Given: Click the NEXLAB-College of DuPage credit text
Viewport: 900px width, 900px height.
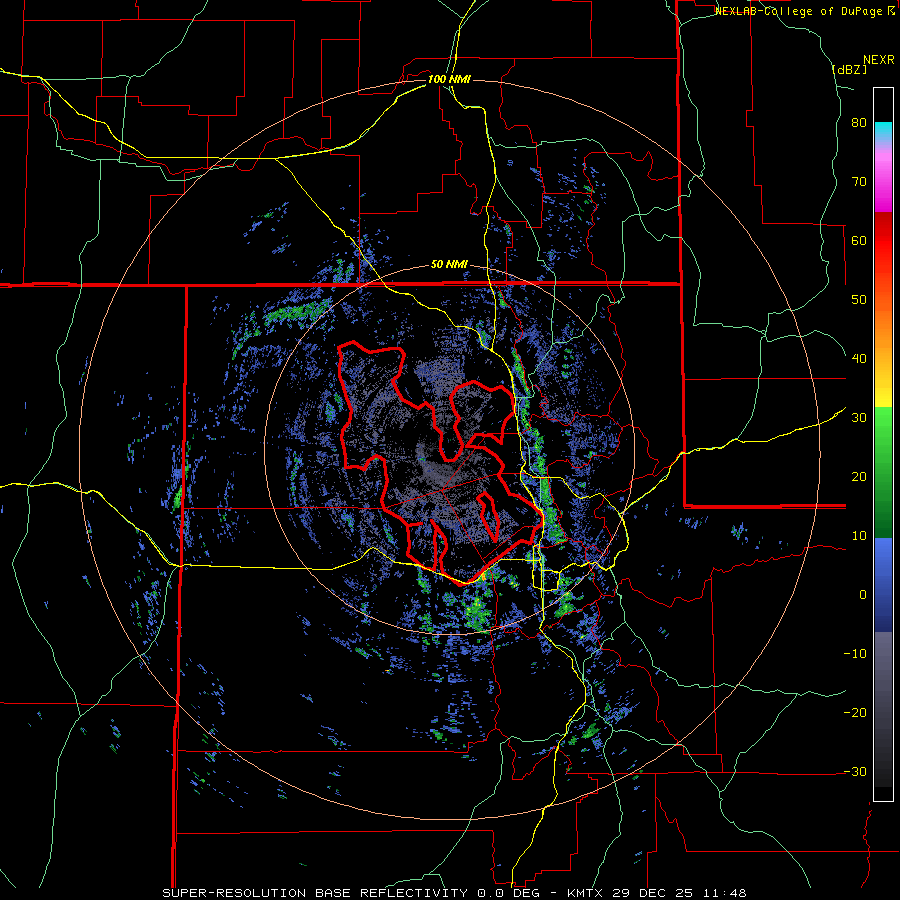Looking at the screenshot, I should pos(804,11).
